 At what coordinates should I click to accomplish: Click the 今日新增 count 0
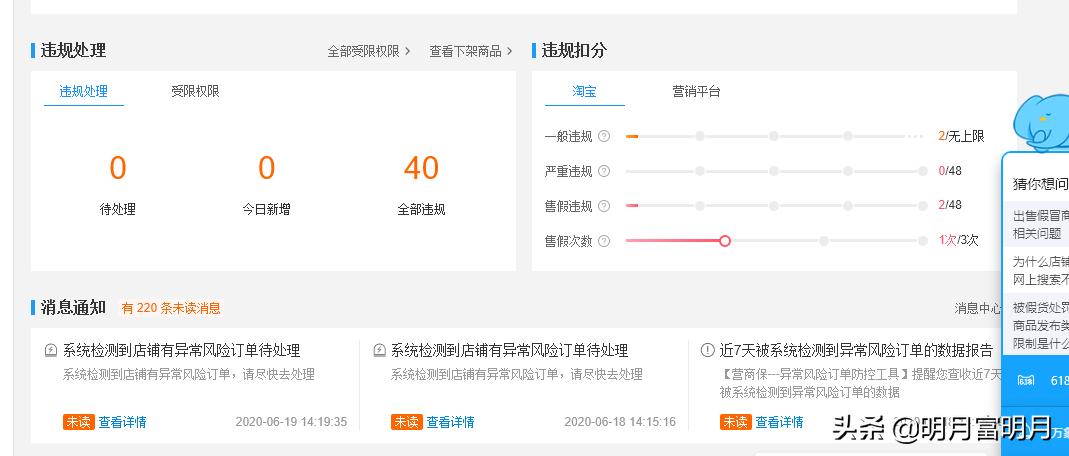[267, 168]
